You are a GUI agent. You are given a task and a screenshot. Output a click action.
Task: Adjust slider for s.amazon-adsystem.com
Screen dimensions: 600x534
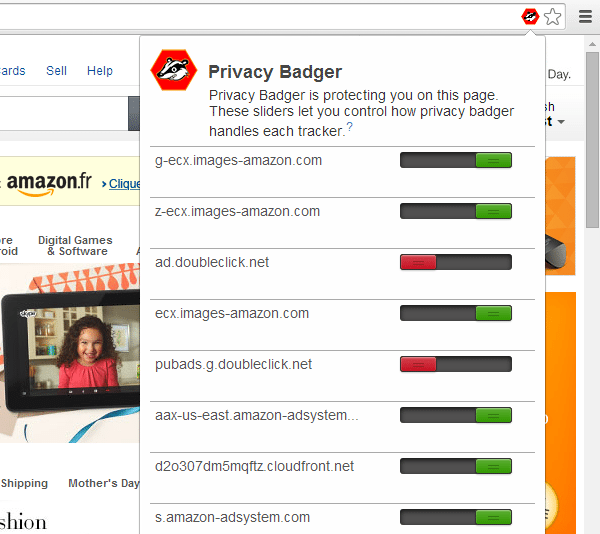456,517
